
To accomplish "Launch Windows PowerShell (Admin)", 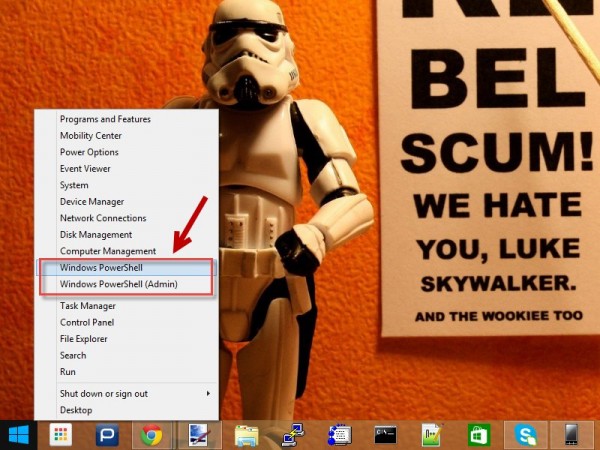I will [127, 284].
